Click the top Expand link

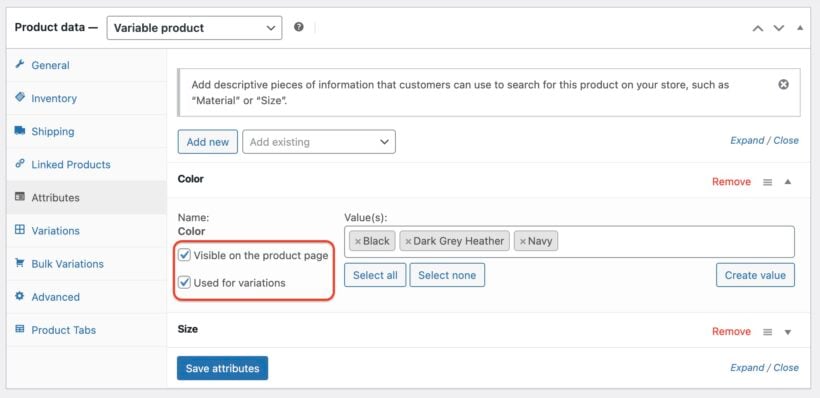[746, 140]
